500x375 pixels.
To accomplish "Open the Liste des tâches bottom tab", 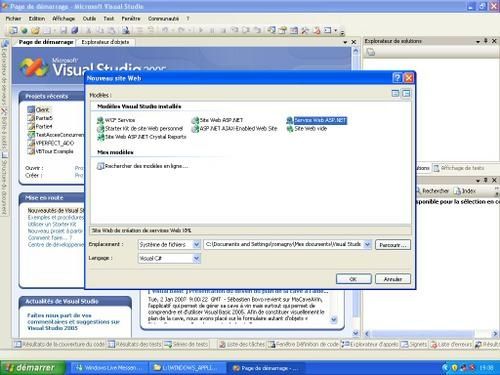I will tap(242, 344).
